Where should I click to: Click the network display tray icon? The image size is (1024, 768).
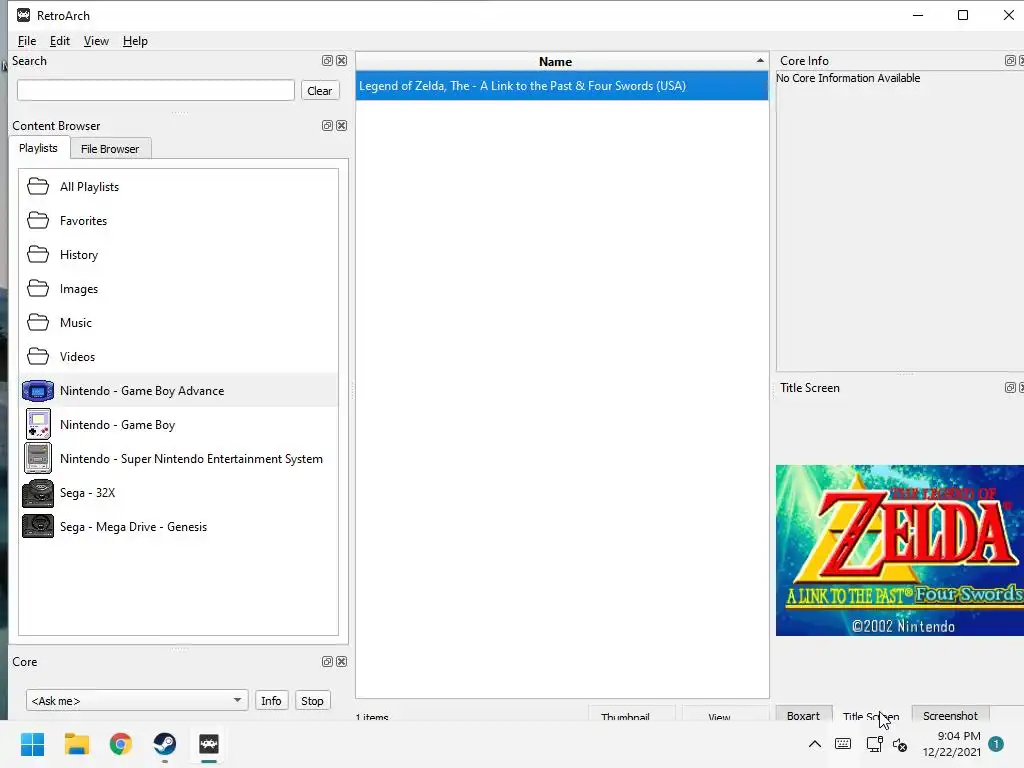874,744
